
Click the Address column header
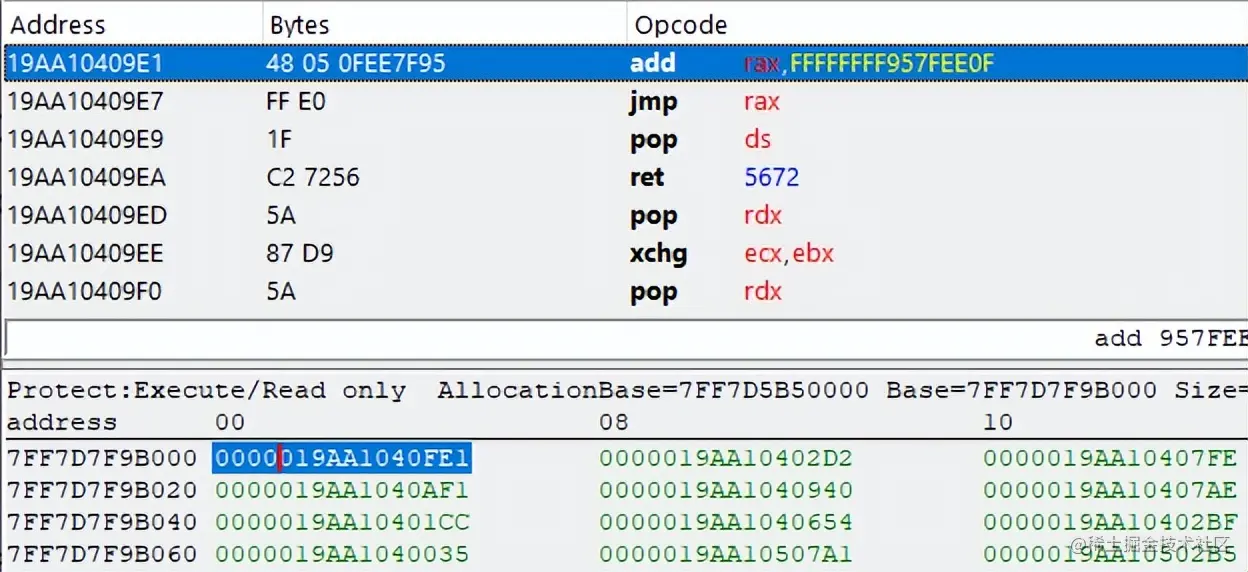click(x=132, y=24)
